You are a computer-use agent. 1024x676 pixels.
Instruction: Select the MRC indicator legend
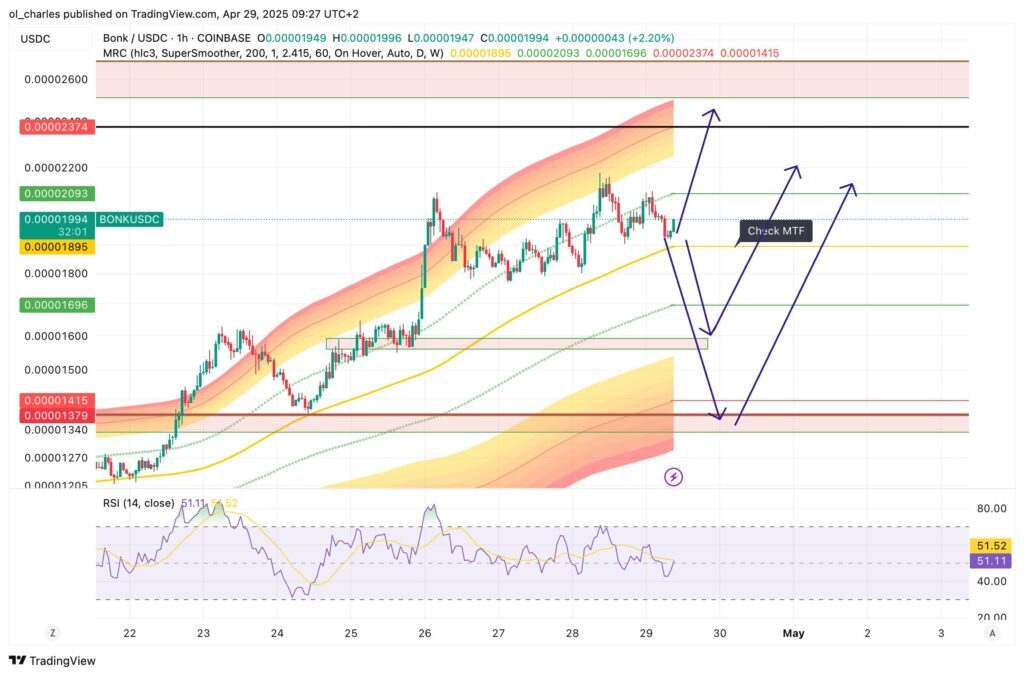(270, 52)
